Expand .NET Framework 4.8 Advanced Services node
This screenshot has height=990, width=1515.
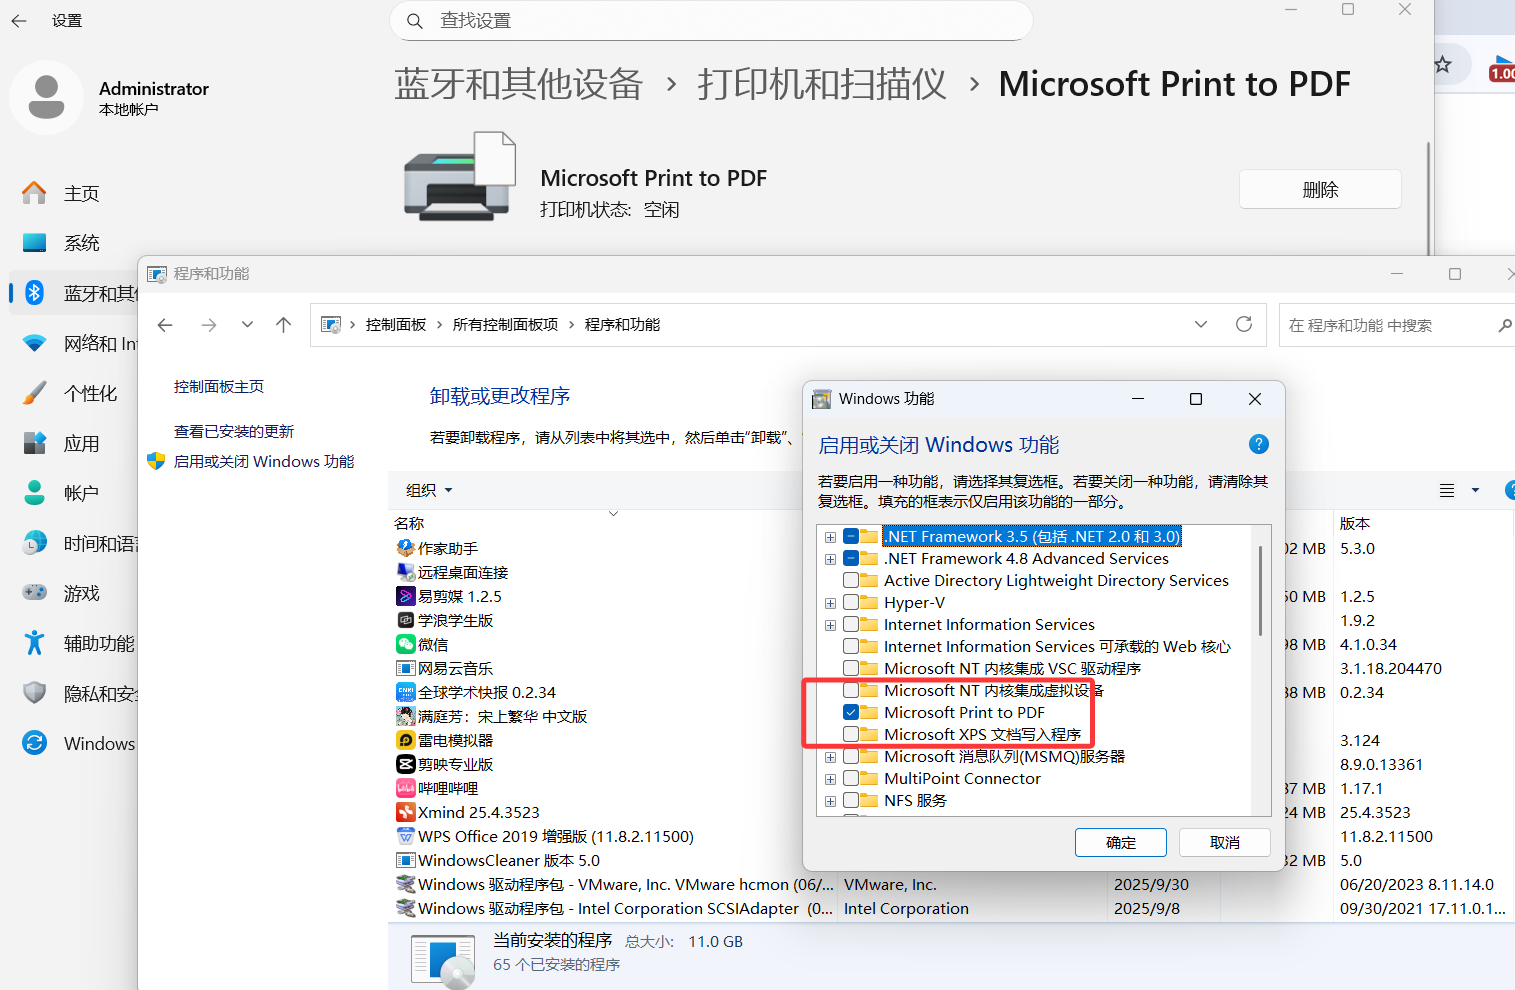click(830, 559)
